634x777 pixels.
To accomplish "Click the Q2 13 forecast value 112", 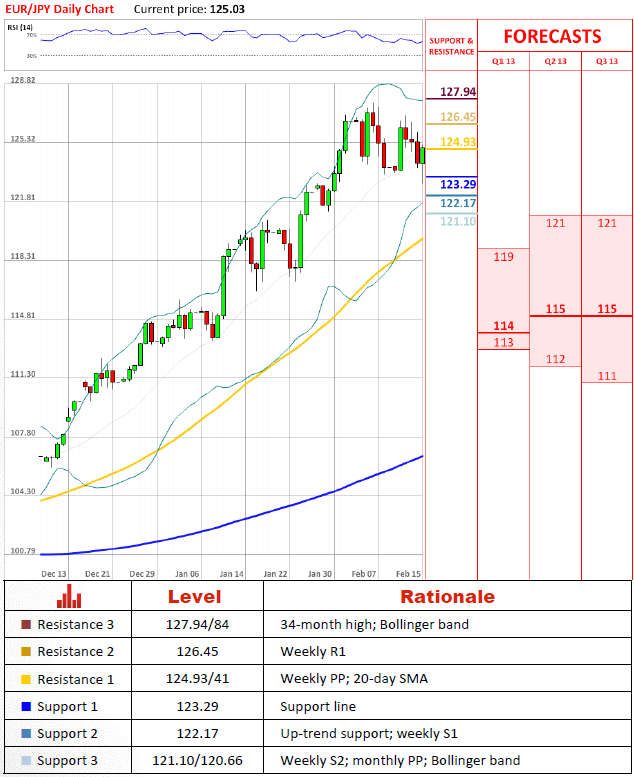I will 555,359.
